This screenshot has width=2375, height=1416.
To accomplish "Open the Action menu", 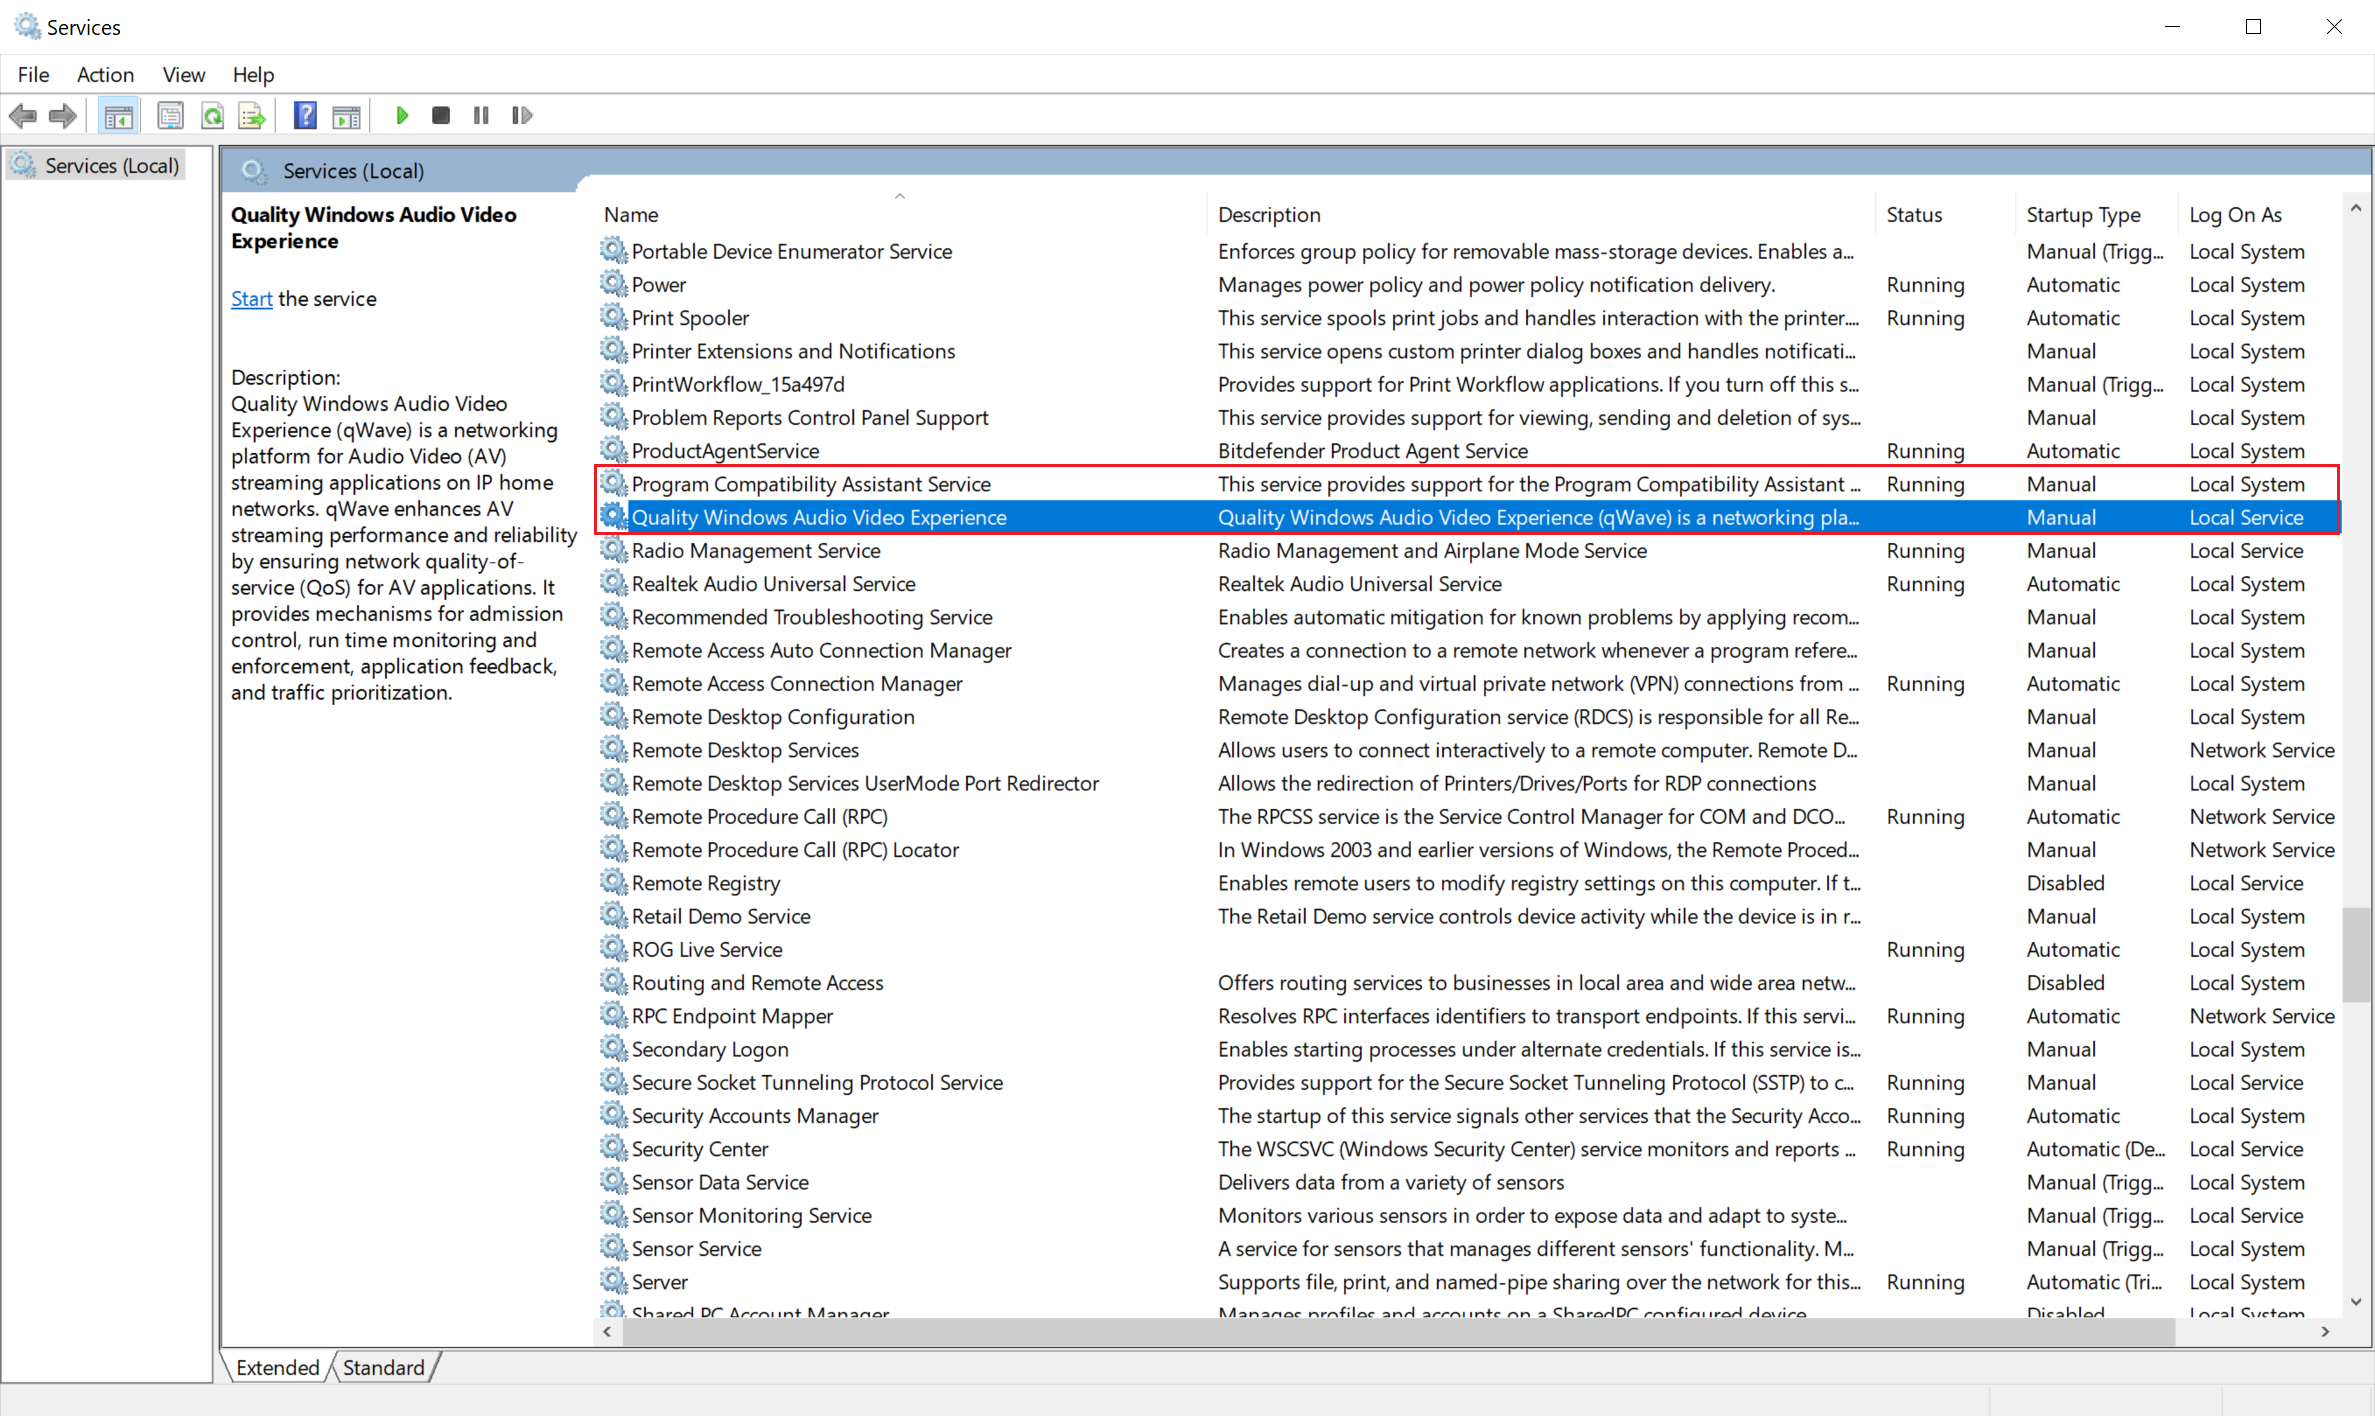I will 105,75.
